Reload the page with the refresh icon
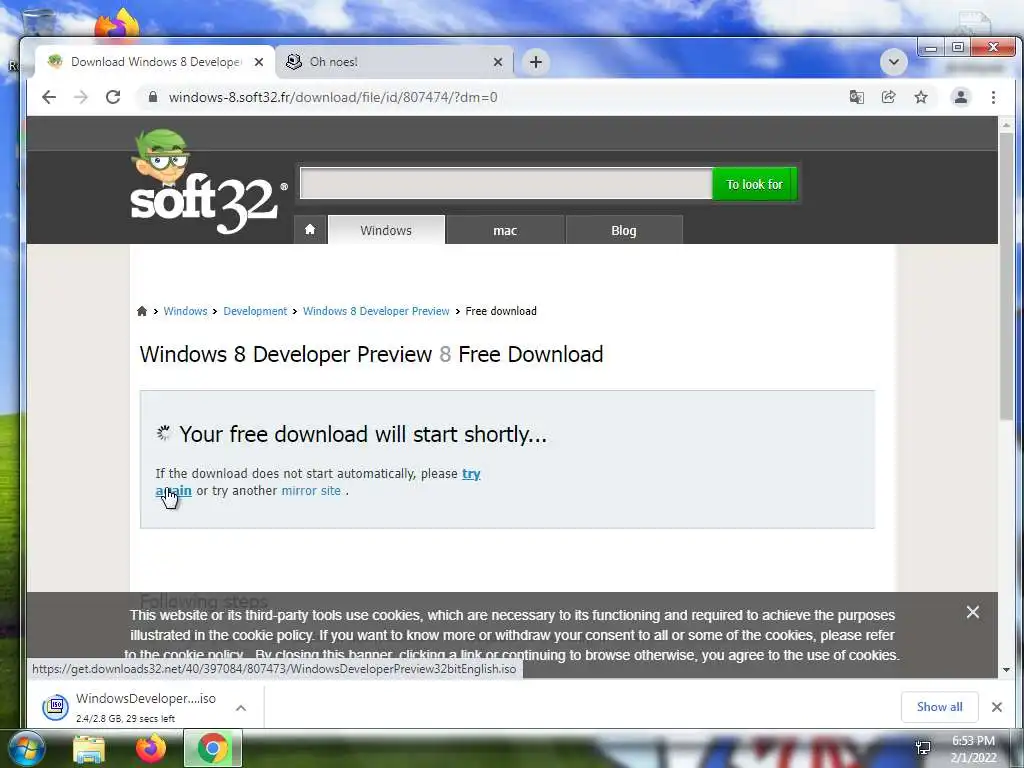Viewport: 1024px width, 768px height. pos(113,97)
